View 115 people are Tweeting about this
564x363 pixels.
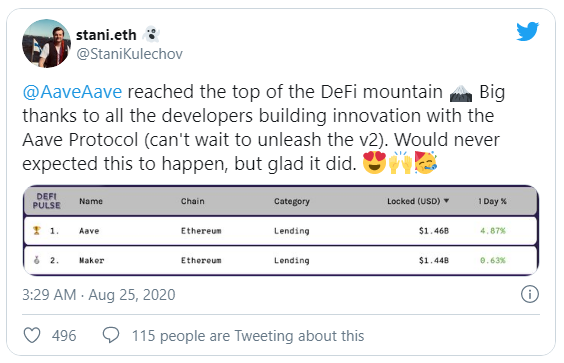(248, 336)
